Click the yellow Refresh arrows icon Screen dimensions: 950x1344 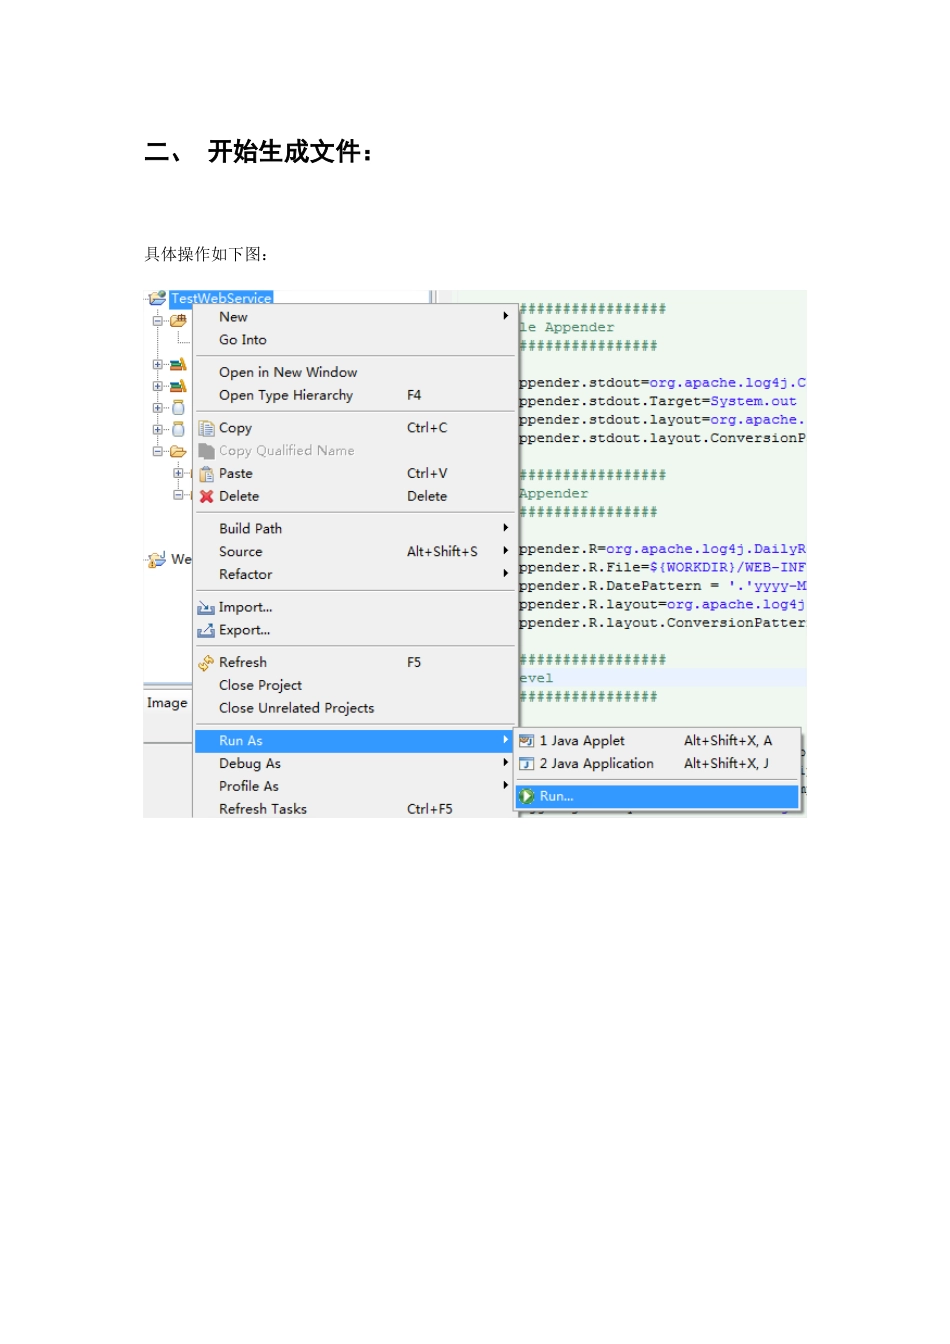coord(206,662)
